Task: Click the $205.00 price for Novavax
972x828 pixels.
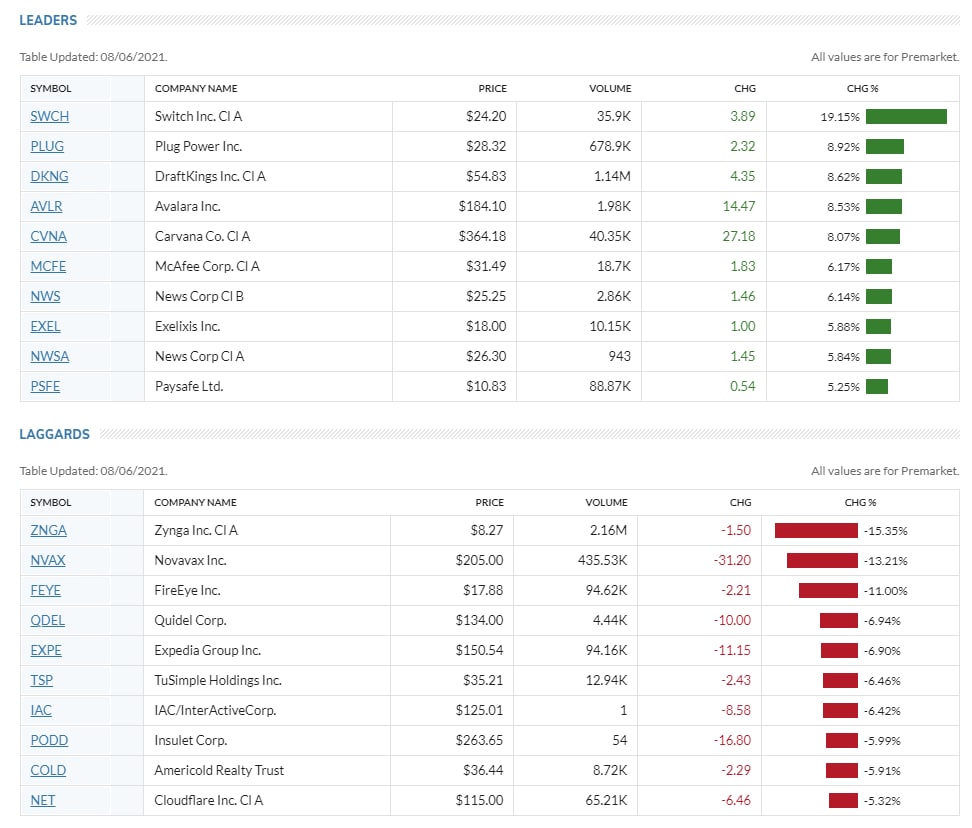Action: click(x=479, y=560)
